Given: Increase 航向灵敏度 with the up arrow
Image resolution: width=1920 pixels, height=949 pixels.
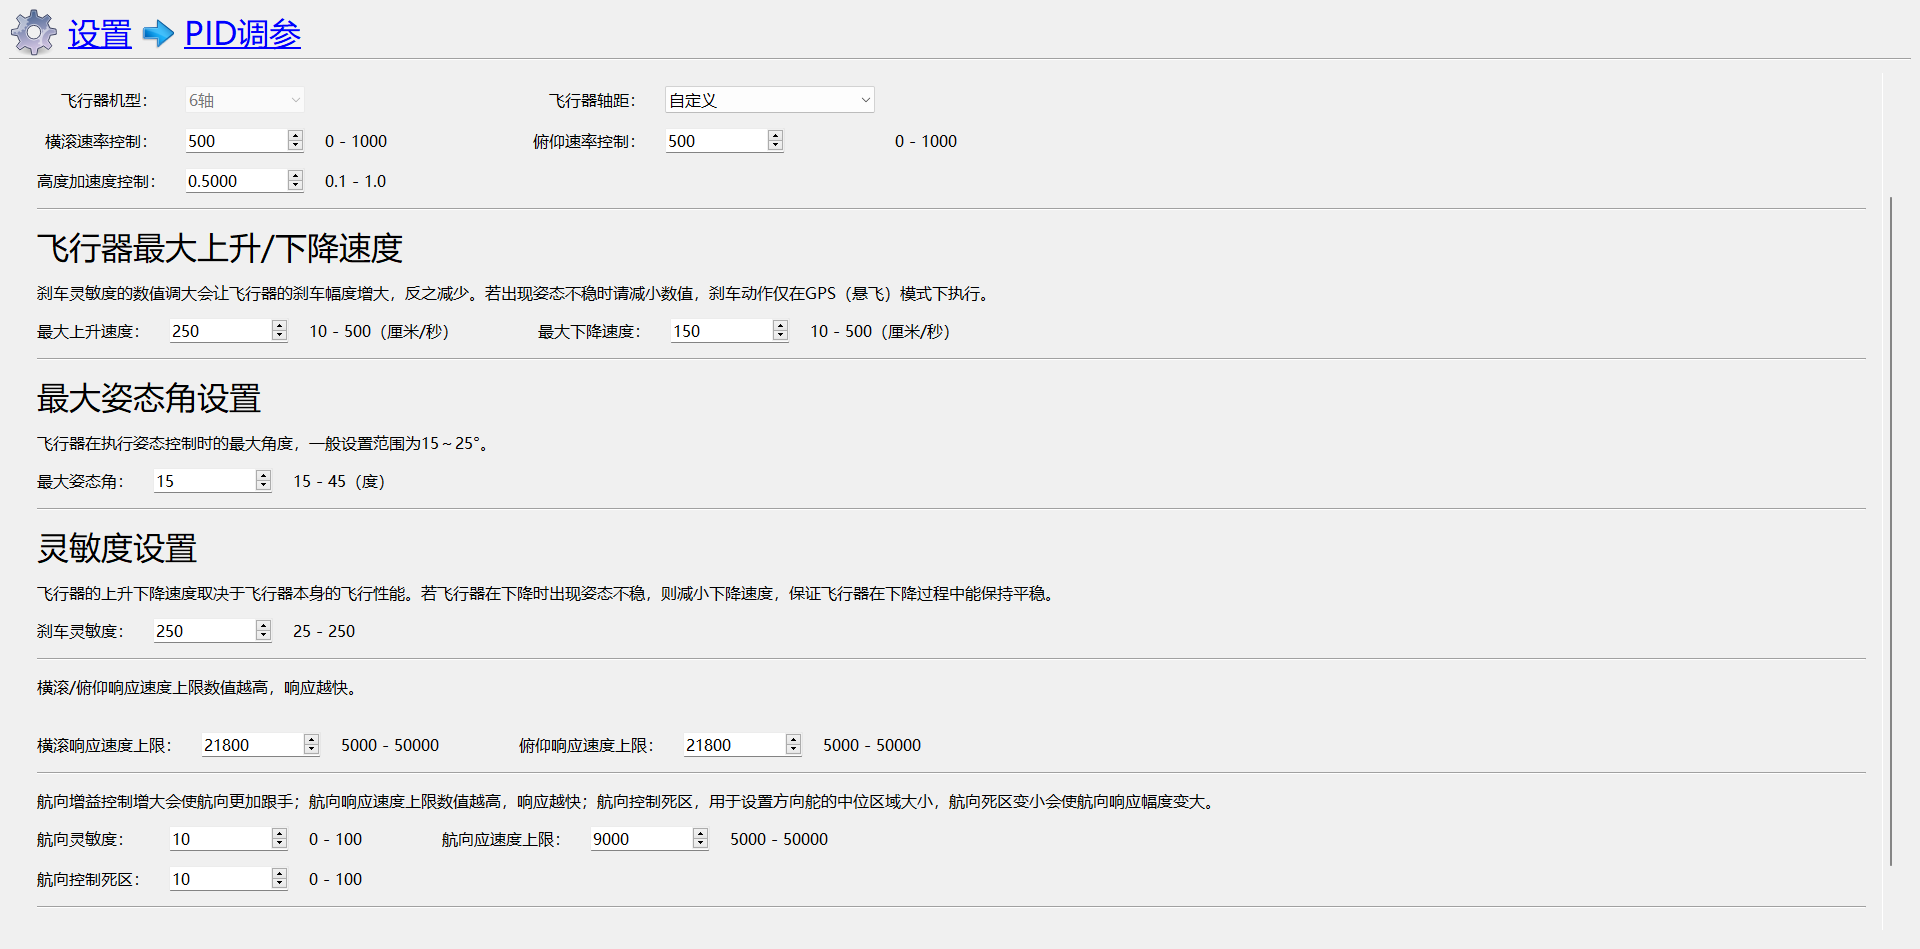Looking at the screenshot, I should (279, 834).
